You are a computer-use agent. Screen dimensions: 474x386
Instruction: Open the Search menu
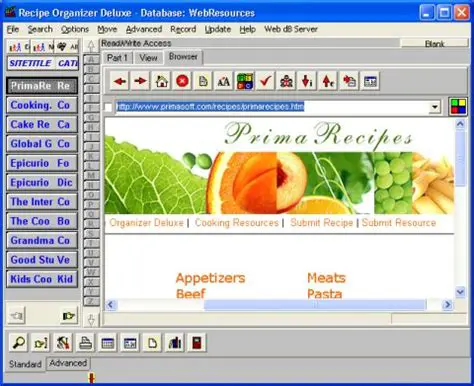click(40, 29)
